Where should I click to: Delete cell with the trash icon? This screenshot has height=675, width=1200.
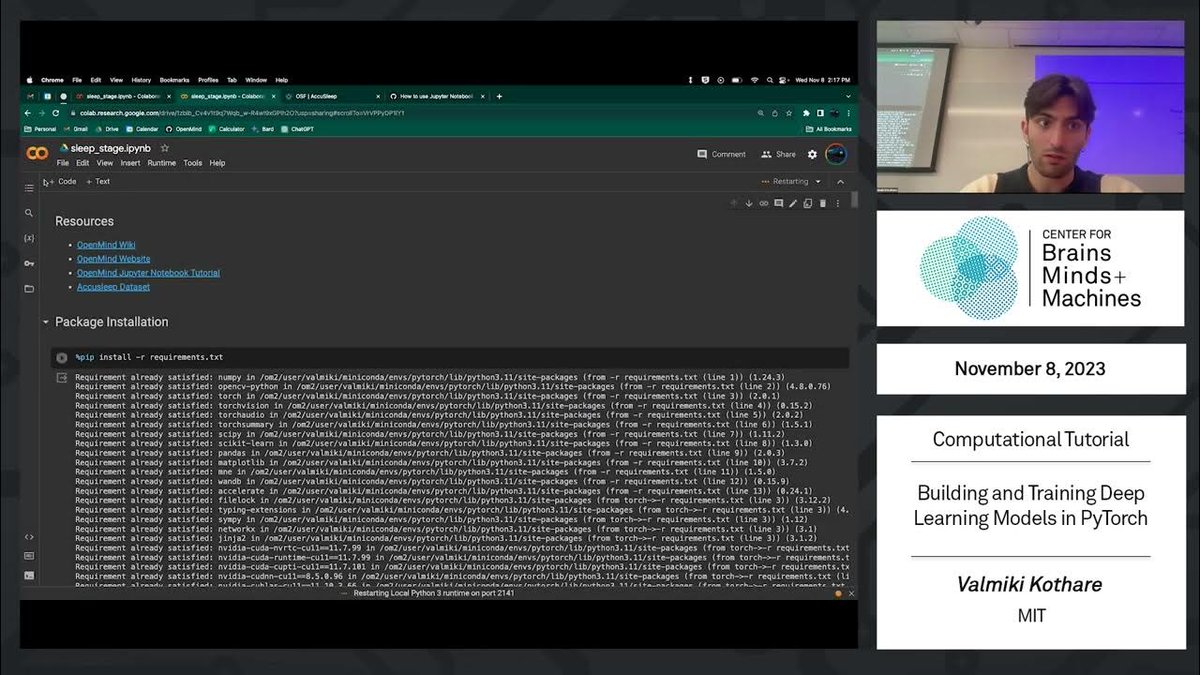[x=822, y=203]
